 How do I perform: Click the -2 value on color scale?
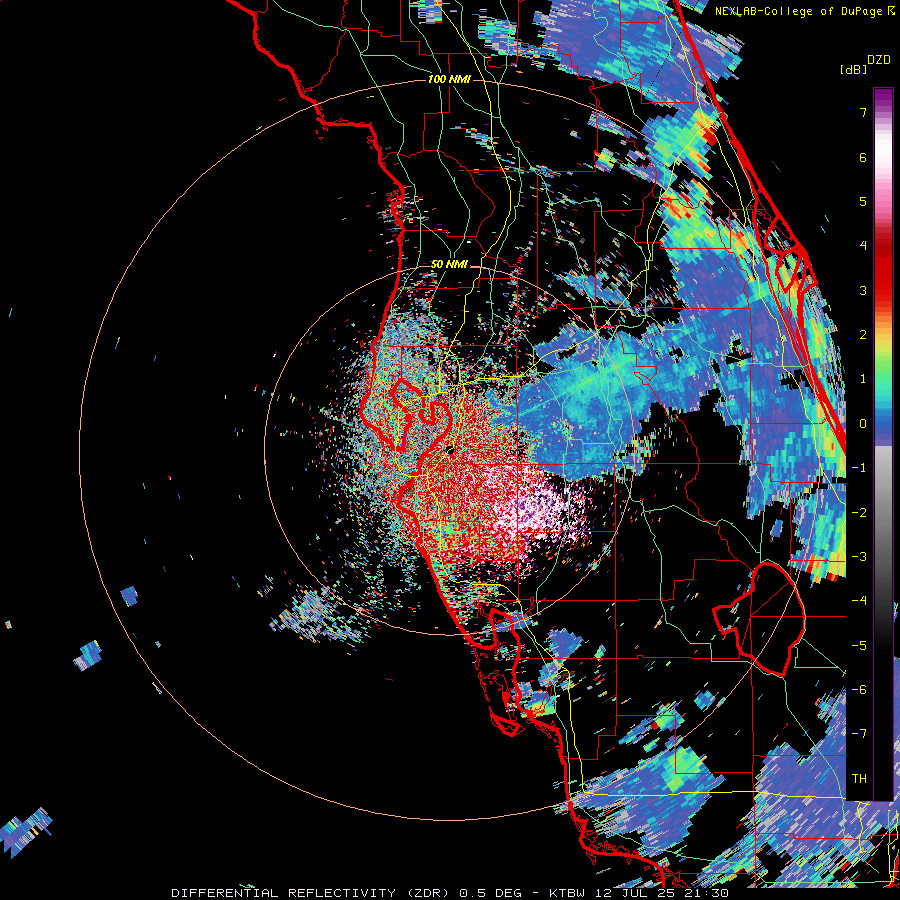tap(859, 513)
